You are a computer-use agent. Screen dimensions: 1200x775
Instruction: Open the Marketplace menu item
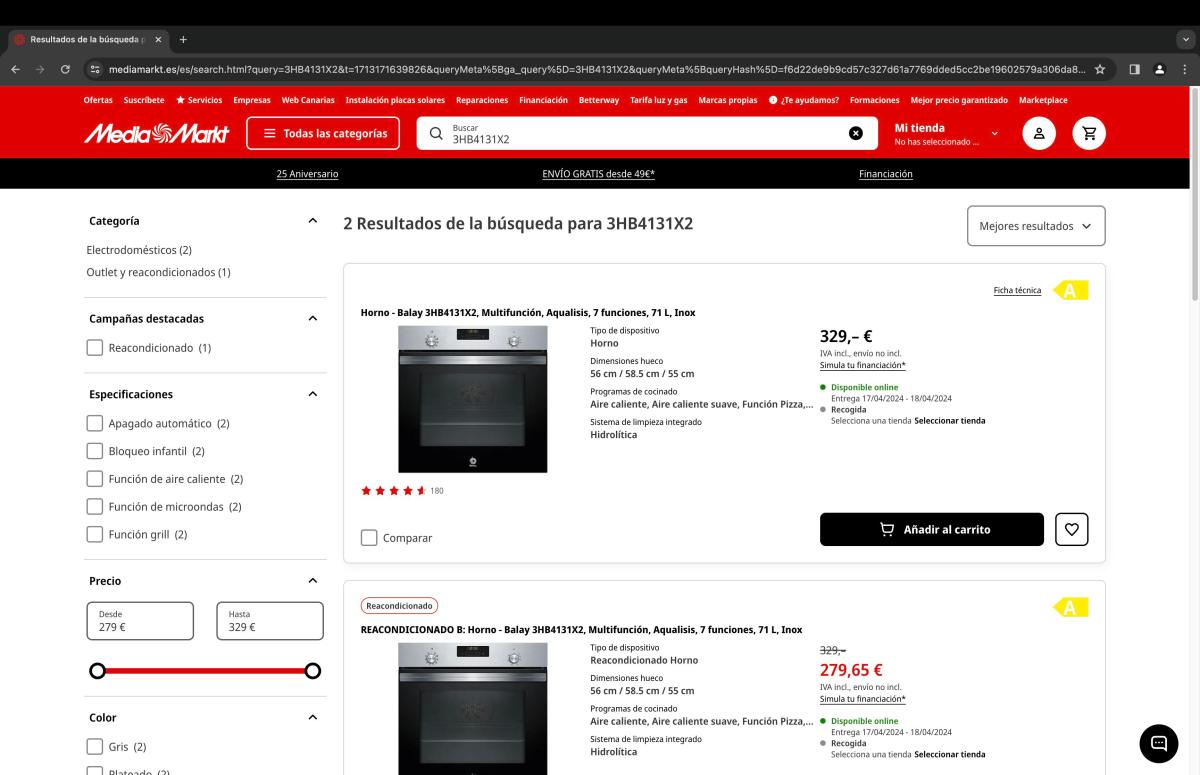1043,100
